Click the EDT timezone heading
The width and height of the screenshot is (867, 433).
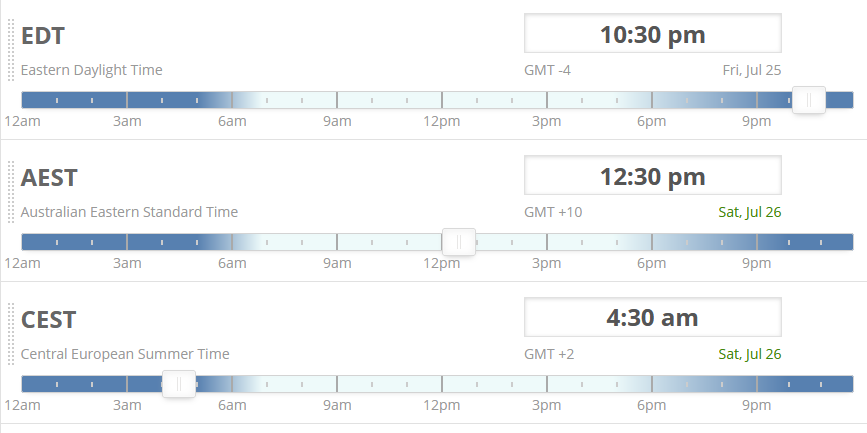pyautogui.click(x=43, y=36)
